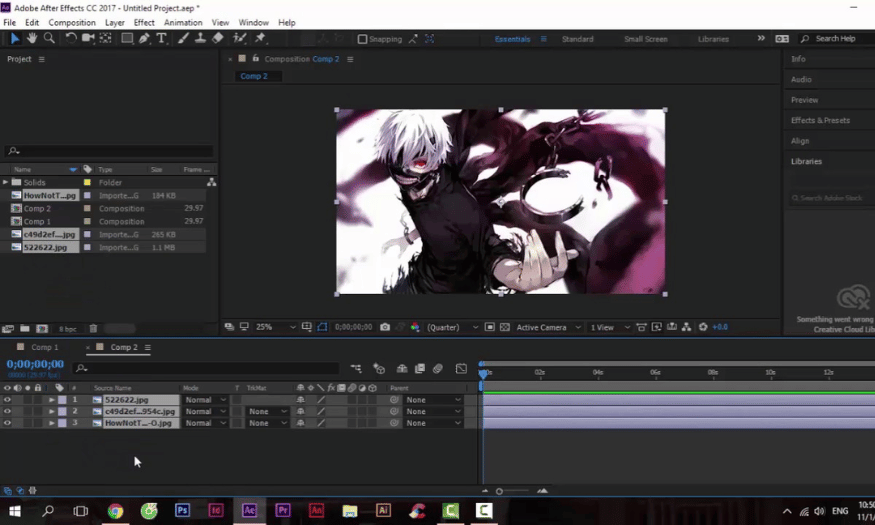Screen dimensions: 875x525
Task: Hide the 522622.jpg layer with eye icon
Action: coord(7,399)
